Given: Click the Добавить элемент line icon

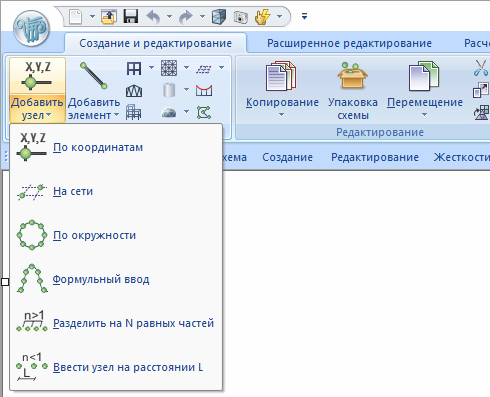Looking at the screenshot, I should tap(93, 76).
